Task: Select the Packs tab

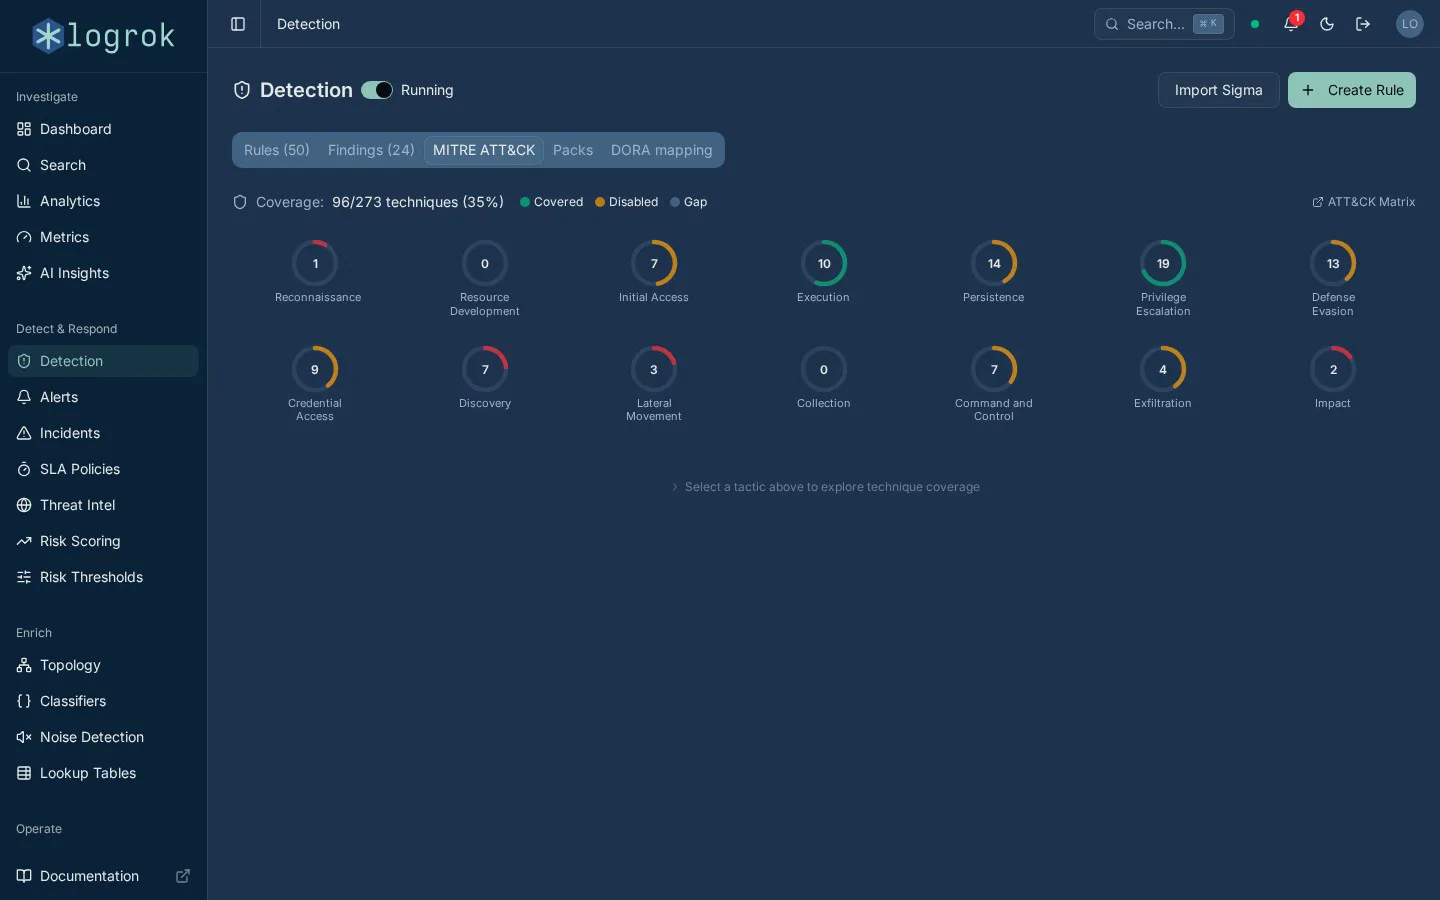Action: point(573,150)
